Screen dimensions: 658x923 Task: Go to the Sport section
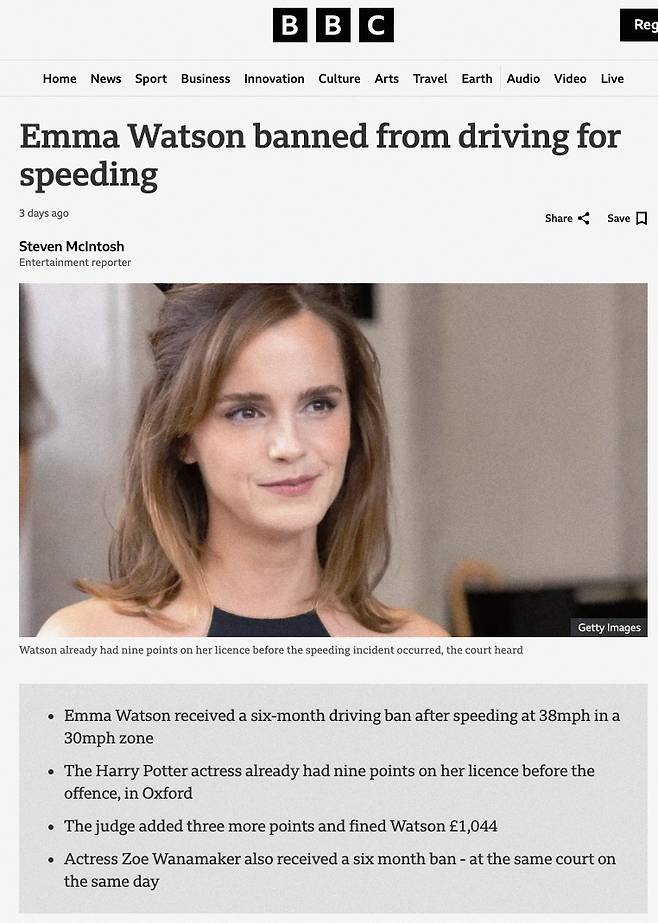[x=151, y=79]
